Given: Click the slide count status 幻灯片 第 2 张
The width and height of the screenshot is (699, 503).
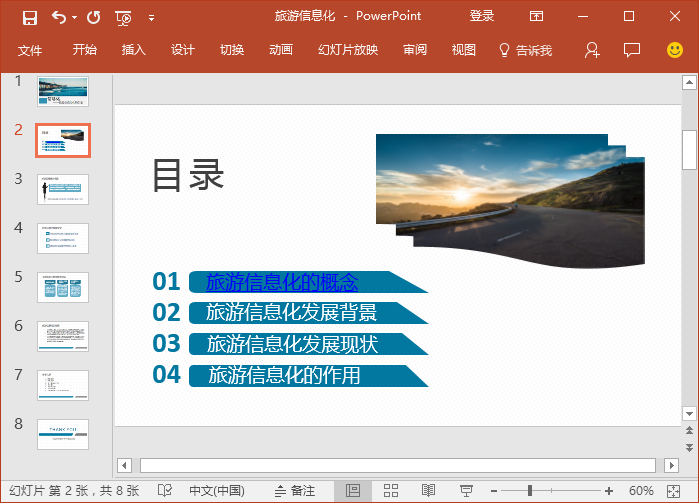Looking at the screenshot, I should (74, 491).
